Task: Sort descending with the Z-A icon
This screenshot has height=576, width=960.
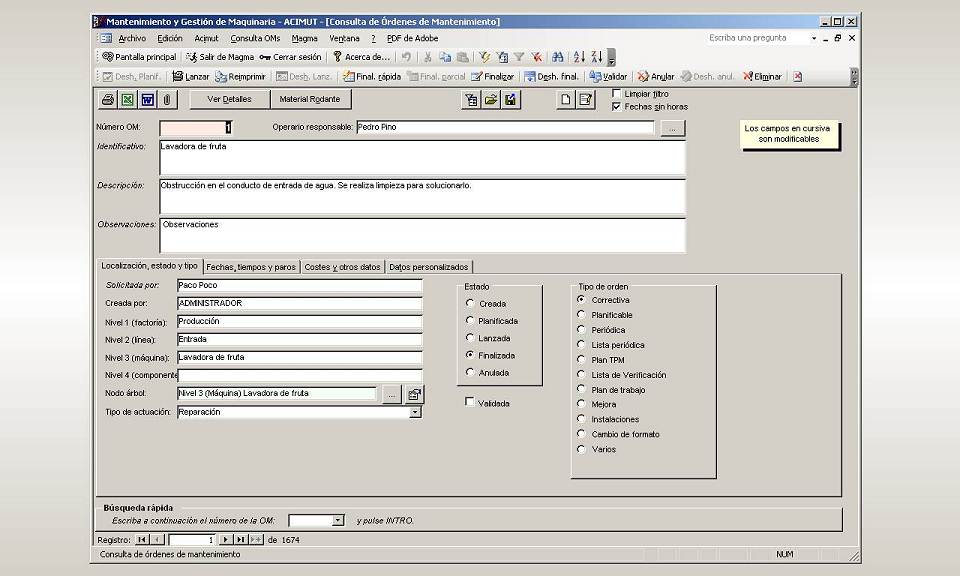Action: tap(597, 57)
